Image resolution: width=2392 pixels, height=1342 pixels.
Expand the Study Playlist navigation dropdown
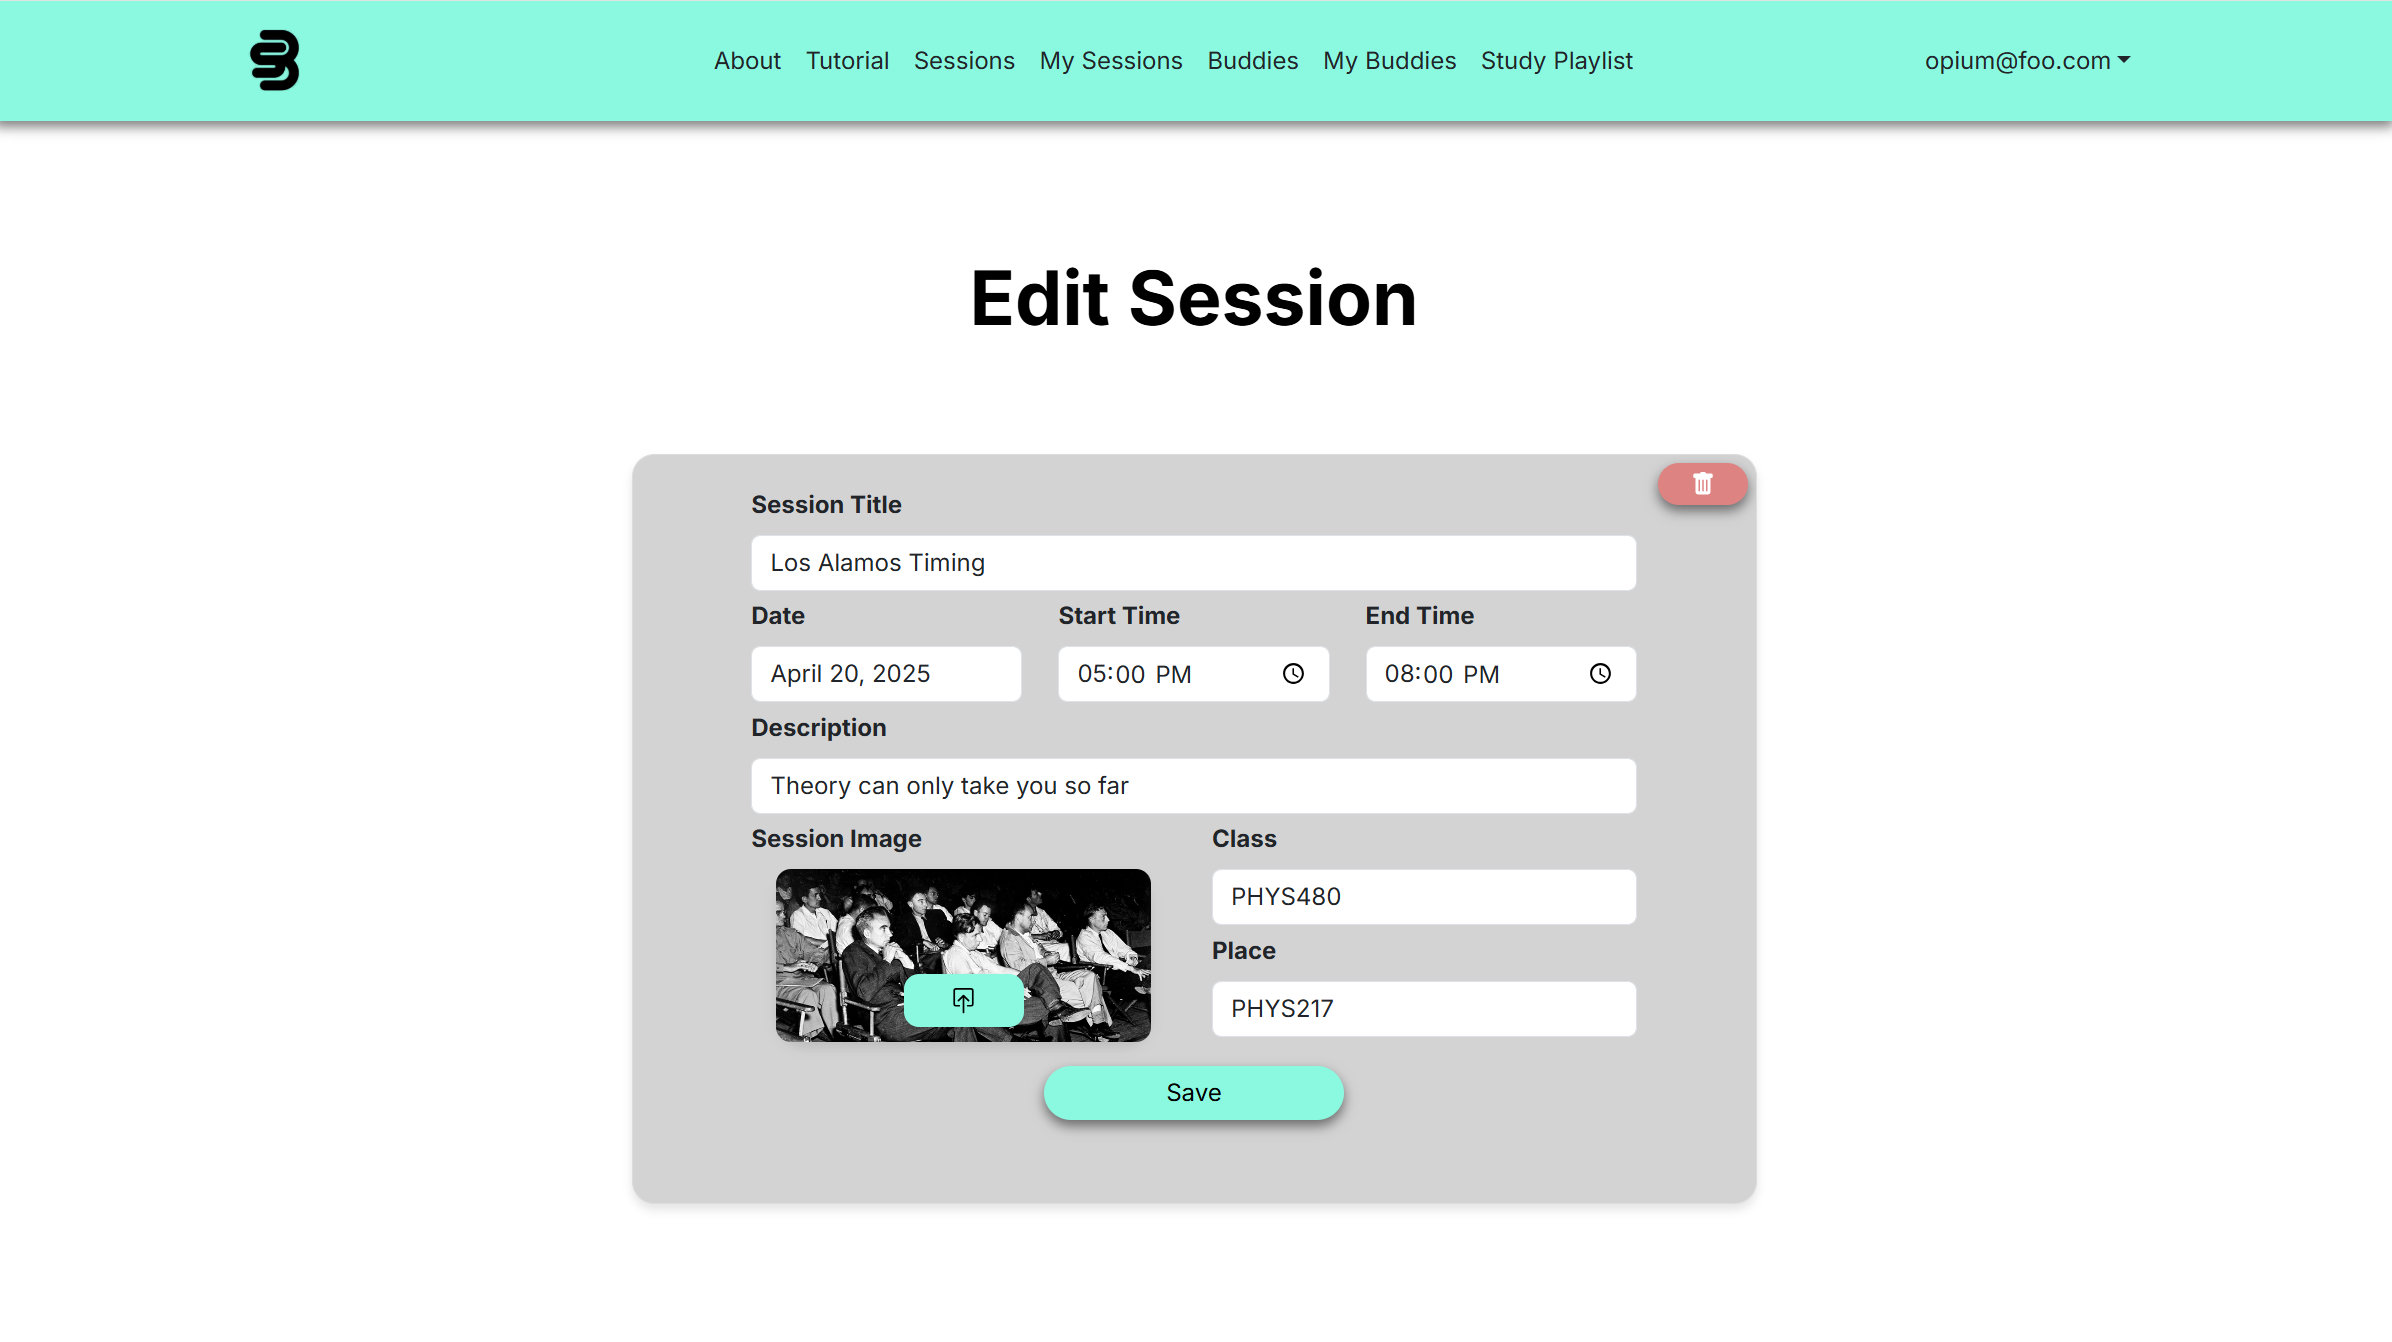click(1556, 59)
